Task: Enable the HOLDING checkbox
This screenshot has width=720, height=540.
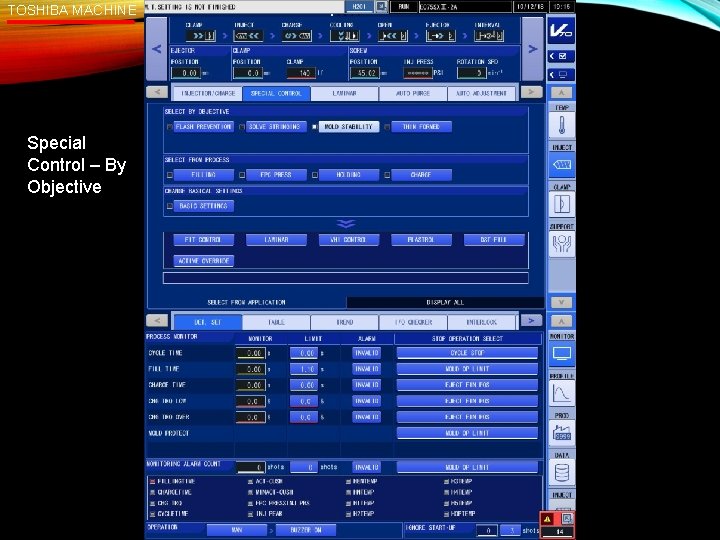Action: [x=315, y=175]
